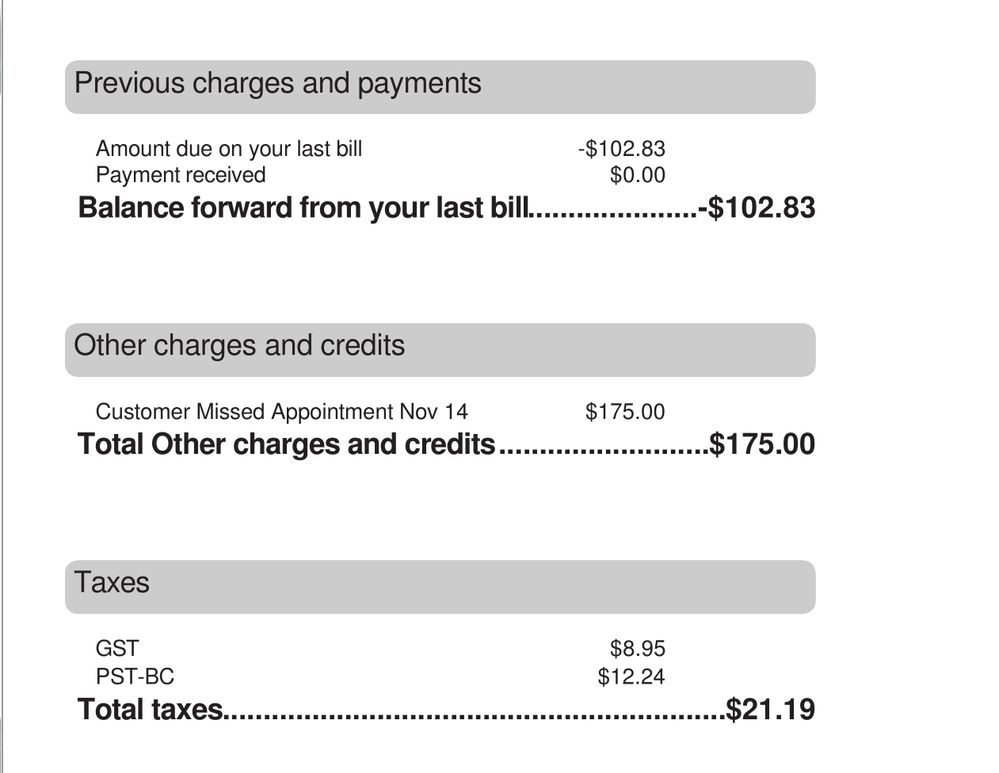Screen dimensions: 999x773
Task: Select the Customer Missed Appointment Nov 14 line
Action: pyautogui.click(x=281, y=411)
